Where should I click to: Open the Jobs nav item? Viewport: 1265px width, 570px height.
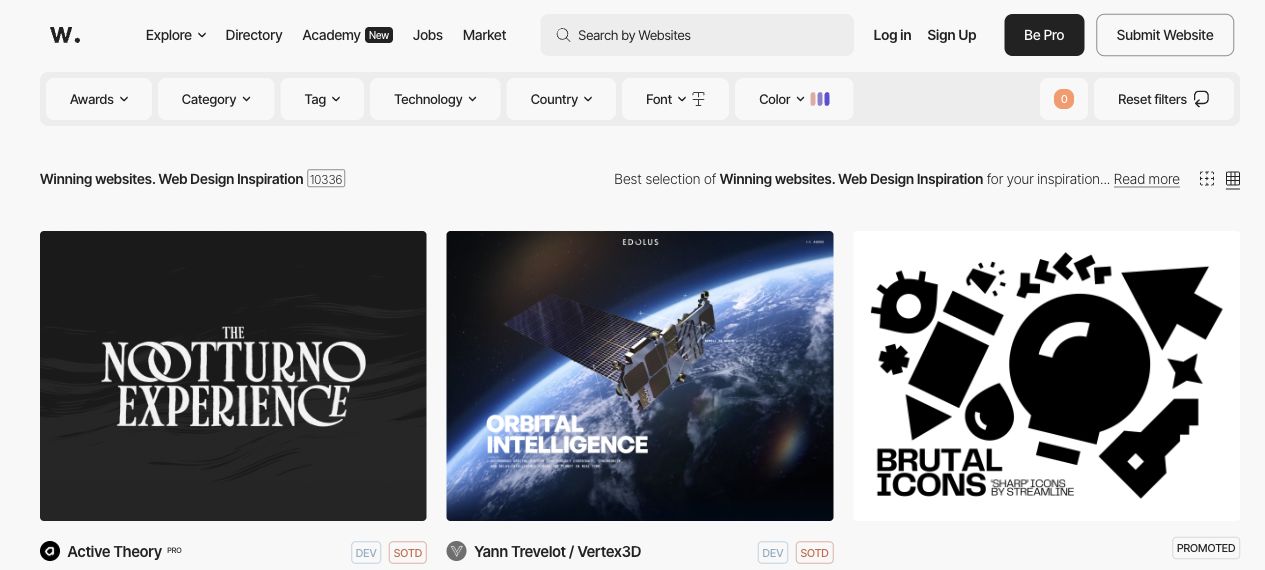click(x=428, y=35)
